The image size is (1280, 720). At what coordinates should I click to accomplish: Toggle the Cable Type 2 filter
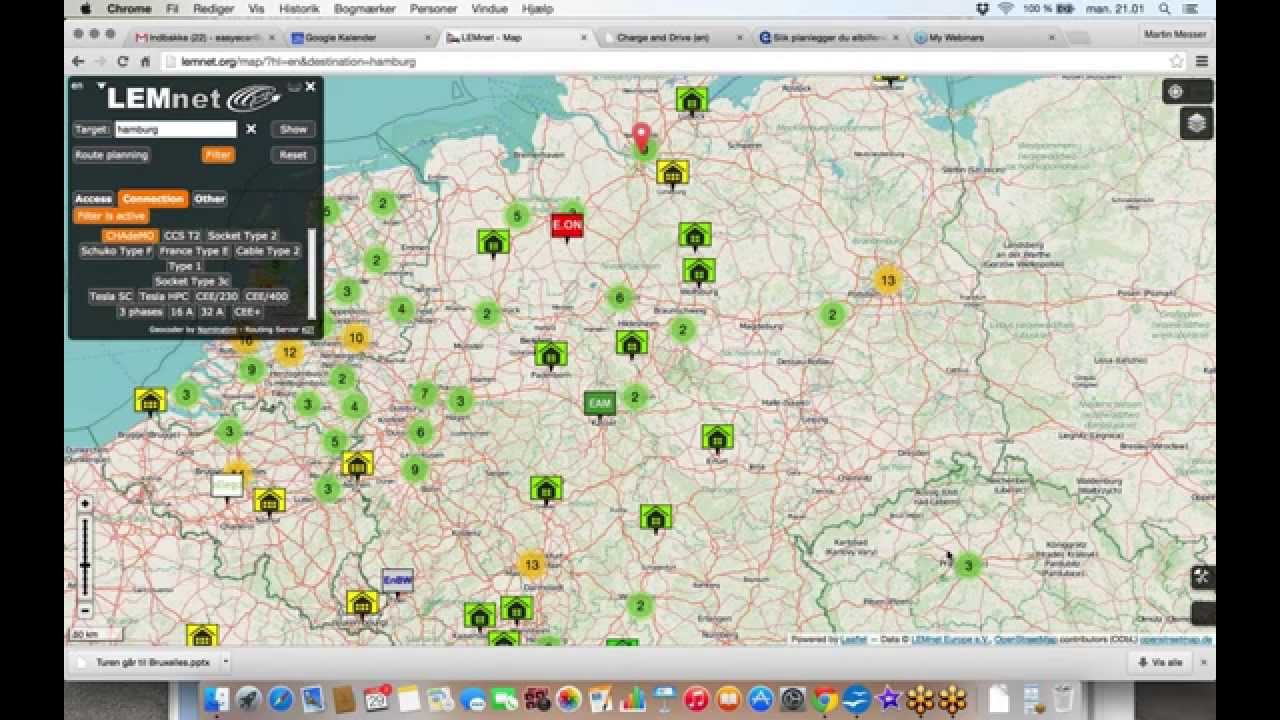click(x=267, y=251)
